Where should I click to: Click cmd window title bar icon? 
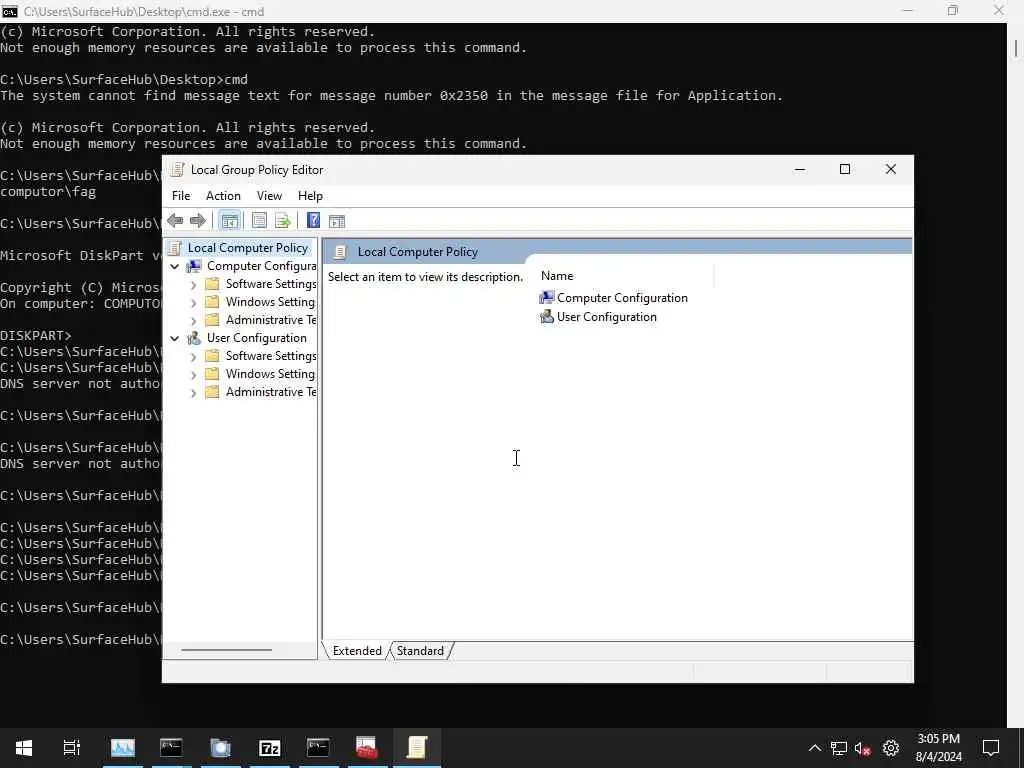[10, 11]
